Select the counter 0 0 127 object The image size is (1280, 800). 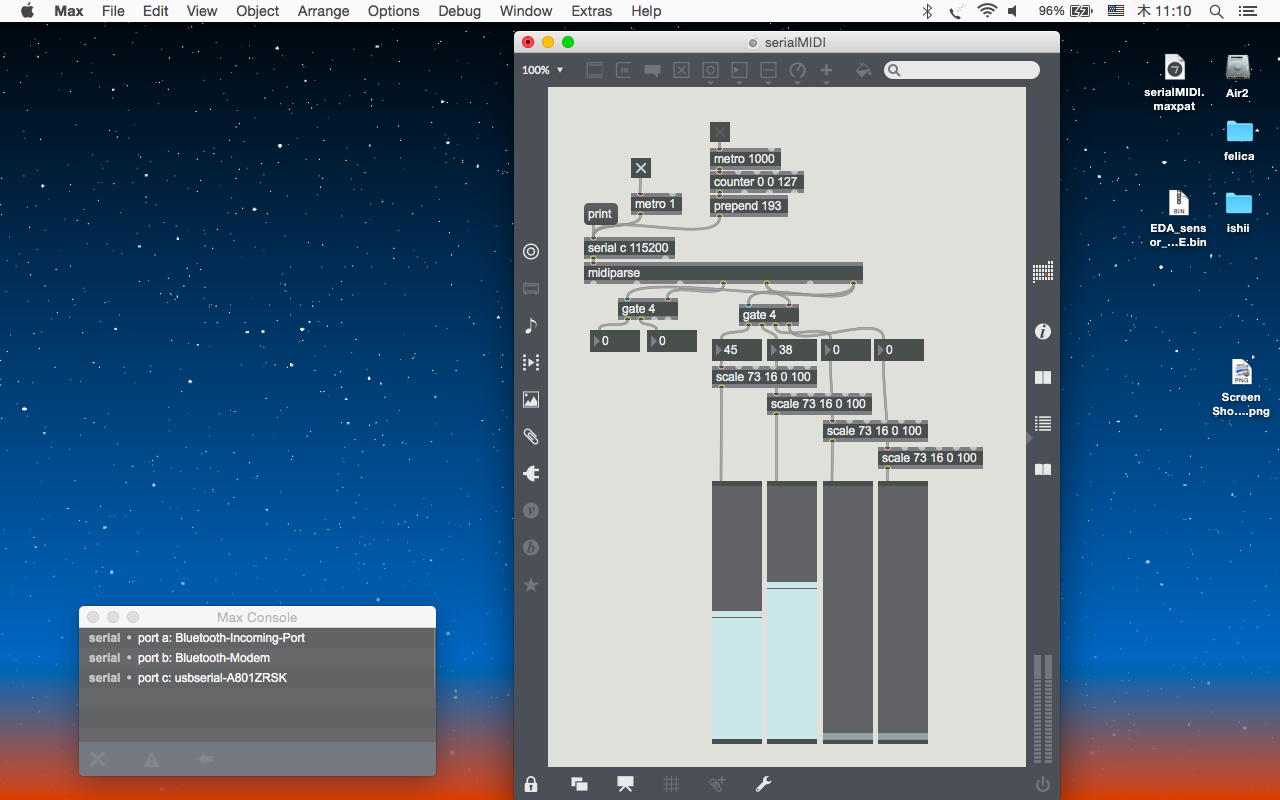click(x=756, y=183)
